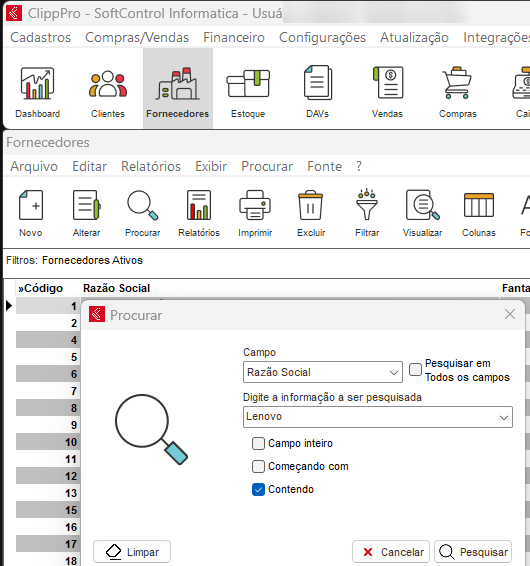Image resolution: width=530 pixels, height=566 pixels.
Task: Click the Visualizar toolbar icon
Action: point(422,205)
